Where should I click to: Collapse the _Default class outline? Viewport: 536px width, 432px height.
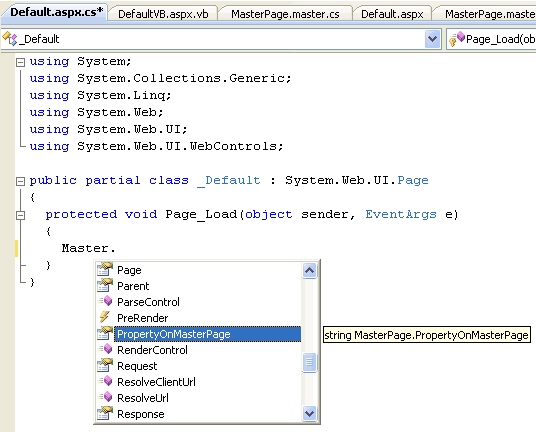(21, 181)
